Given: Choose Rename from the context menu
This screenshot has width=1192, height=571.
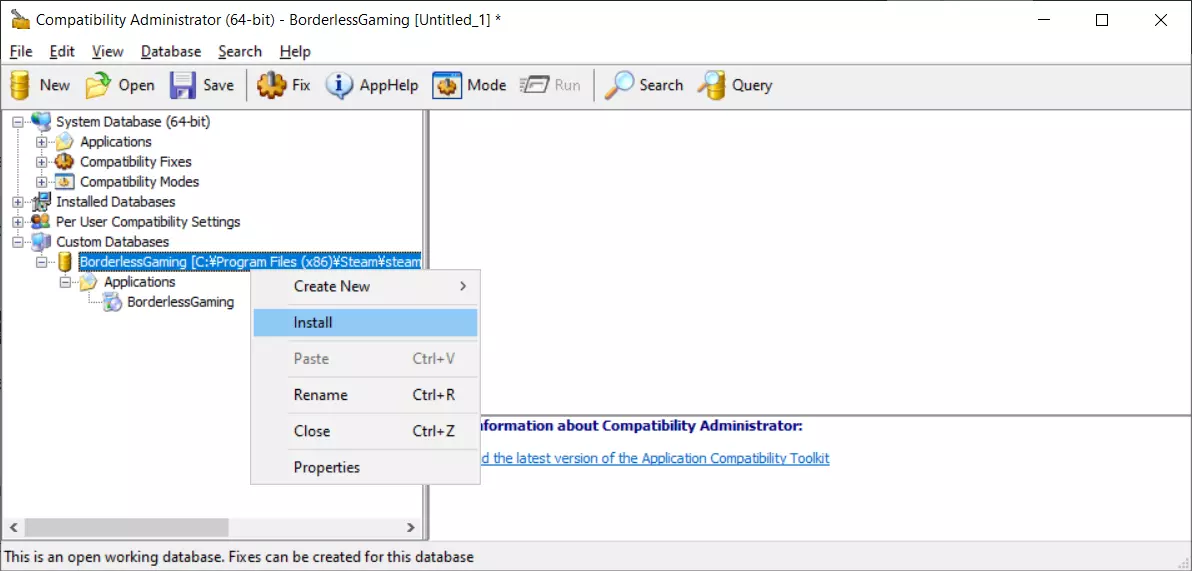Looking at the screenshot, I should pos(366,395).
